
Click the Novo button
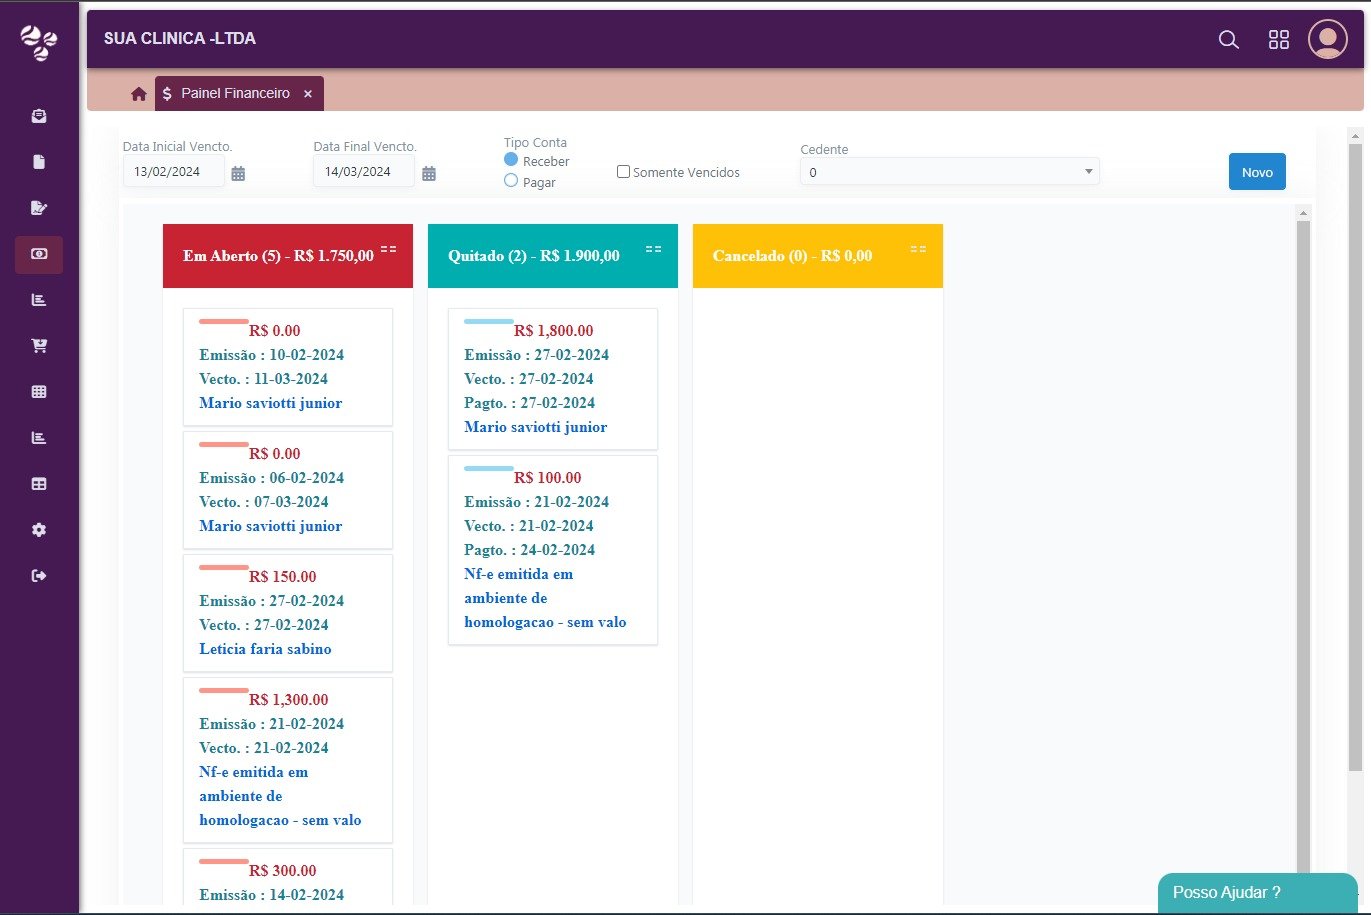1257,172
